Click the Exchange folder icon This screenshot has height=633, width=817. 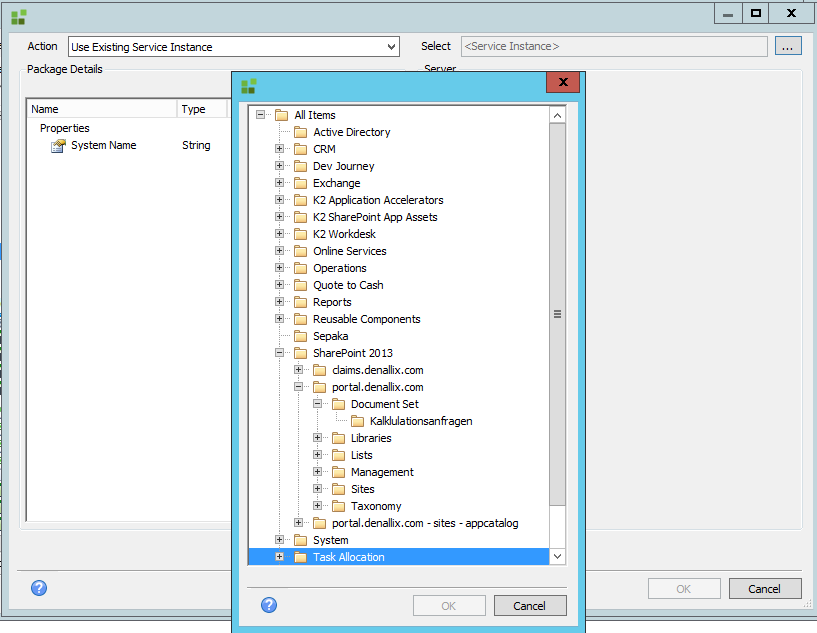300,183
